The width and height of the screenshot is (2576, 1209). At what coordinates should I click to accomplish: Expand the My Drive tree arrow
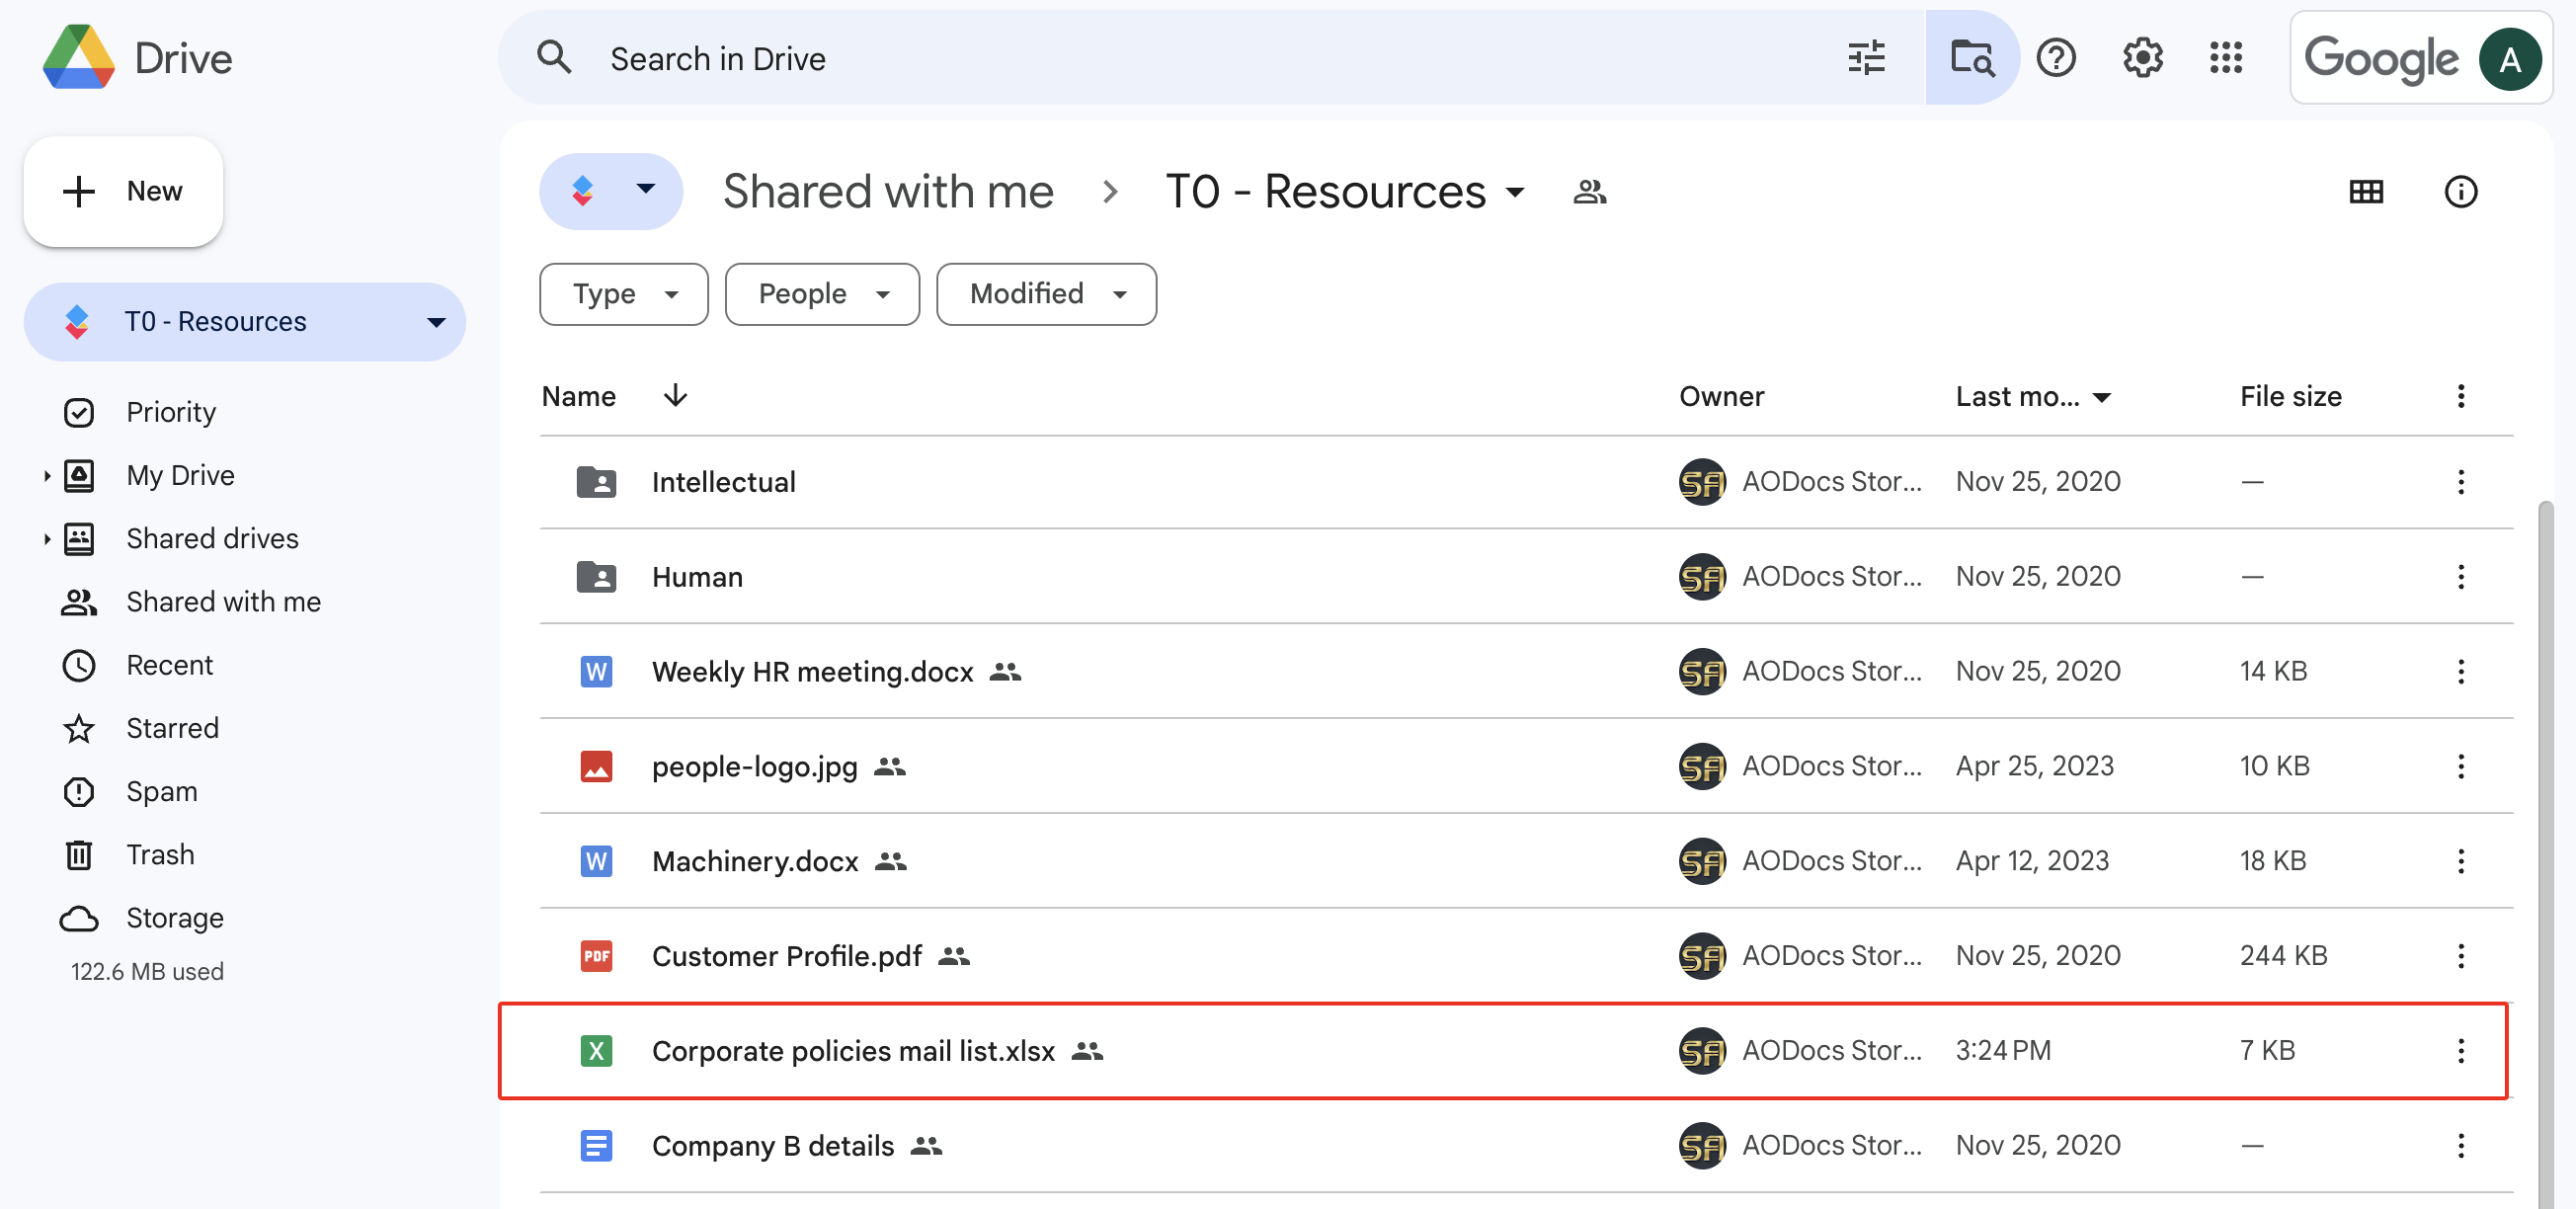coord(46,476)
